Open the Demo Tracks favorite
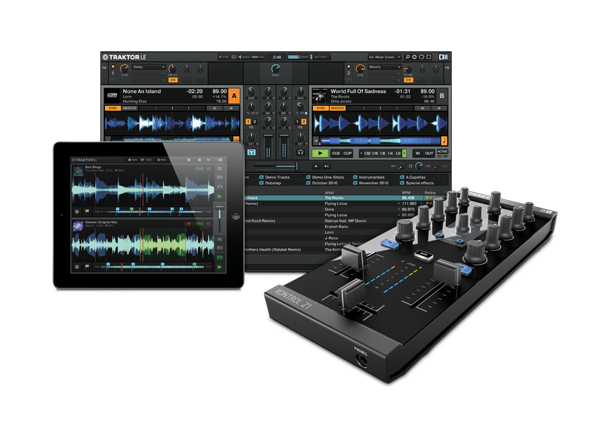This screenshot has width=600, height=424. coord(274,177)
